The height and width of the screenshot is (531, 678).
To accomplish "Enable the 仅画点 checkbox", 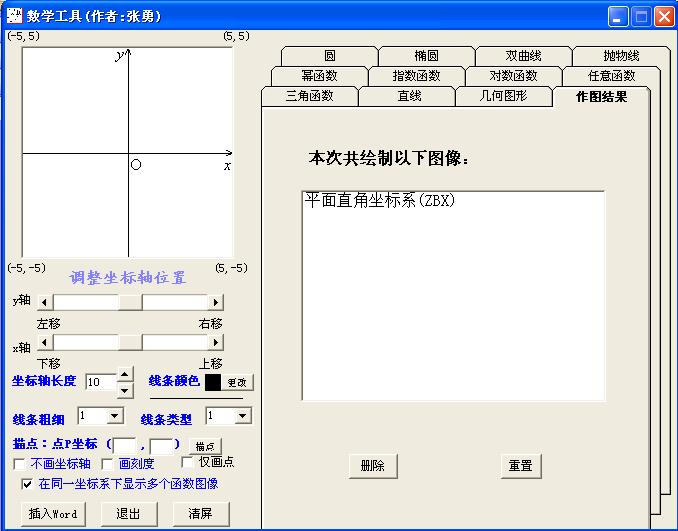I will coord(187,462).
